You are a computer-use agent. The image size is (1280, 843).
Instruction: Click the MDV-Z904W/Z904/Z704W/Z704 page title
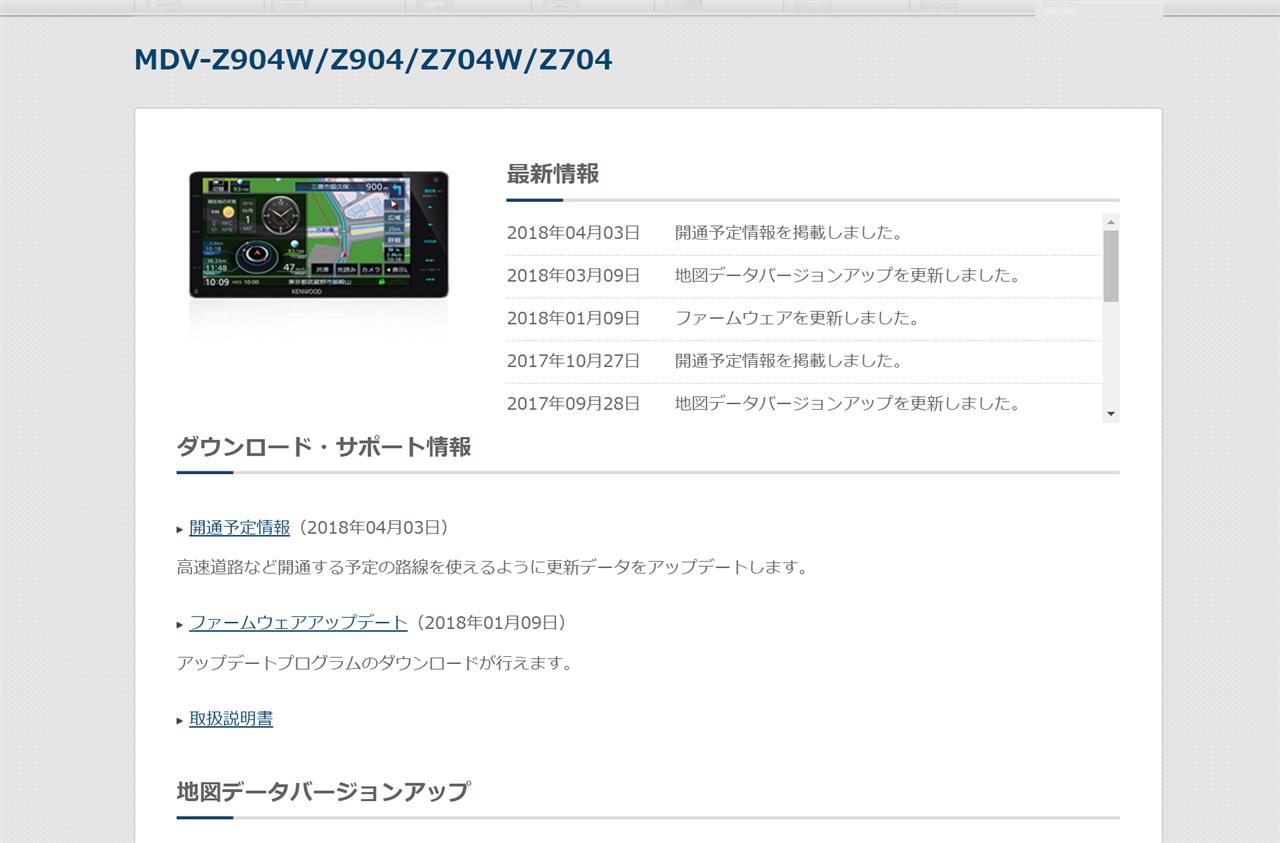click(x=373, y=60)
